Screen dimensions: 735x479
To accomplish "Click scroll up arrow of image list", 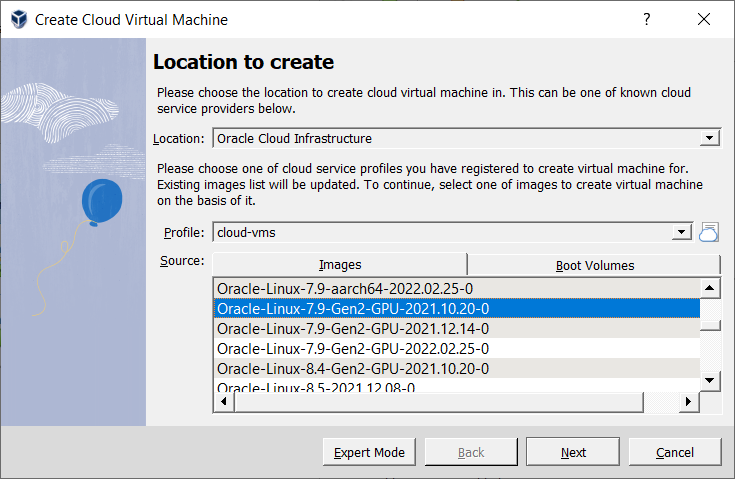I will tap(710, 288).
